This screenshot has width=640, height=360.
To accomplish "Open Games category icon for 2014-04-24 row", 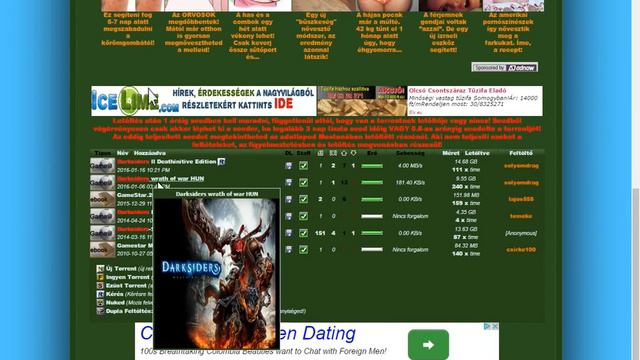I will click(102, 216).
